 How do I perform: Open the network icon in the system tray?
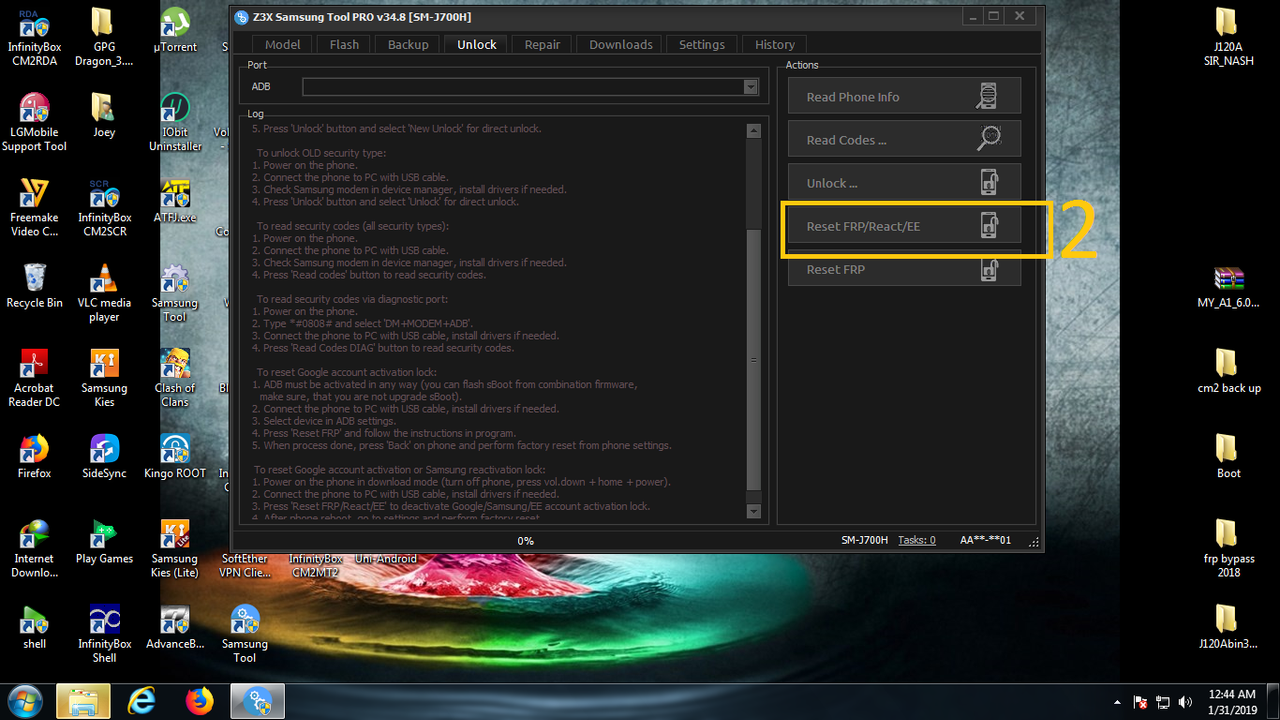point(1163,702)
